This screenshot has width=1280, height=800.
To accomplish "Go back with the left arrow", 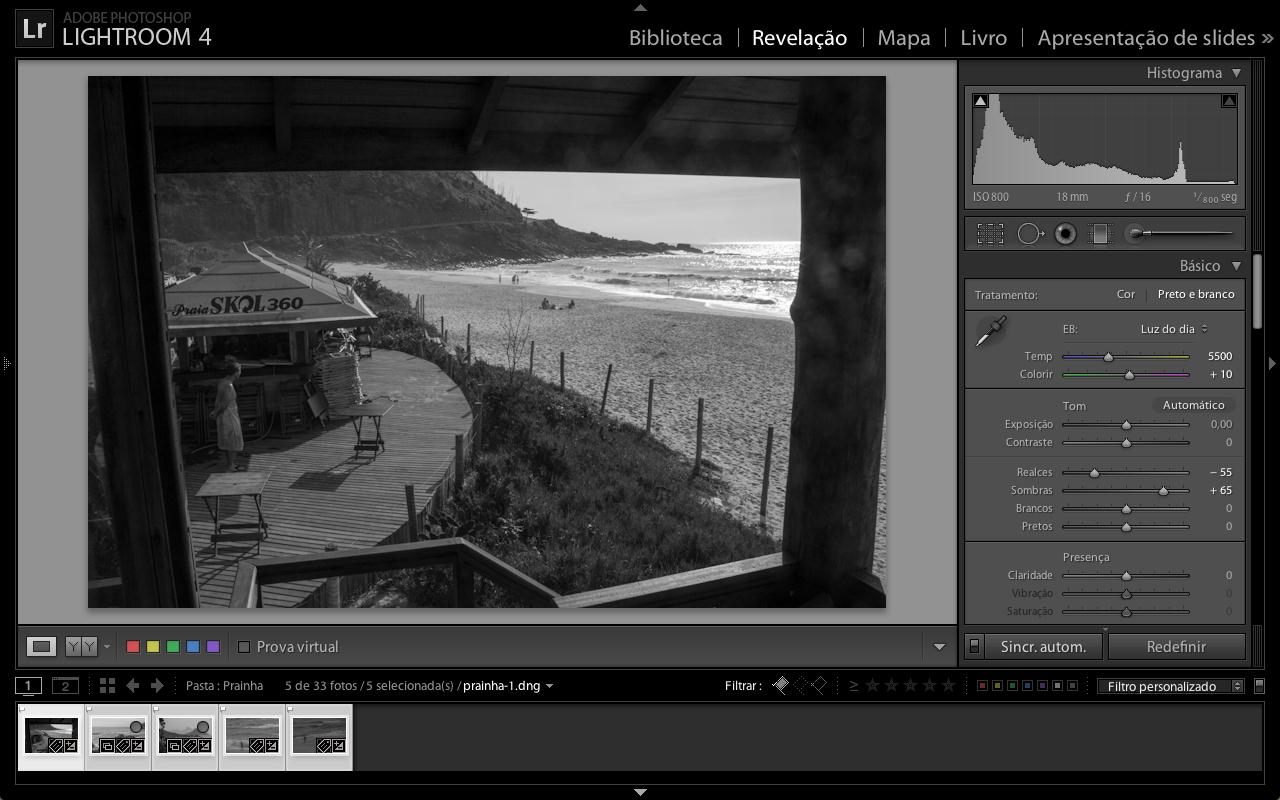I will click(132, 686).
